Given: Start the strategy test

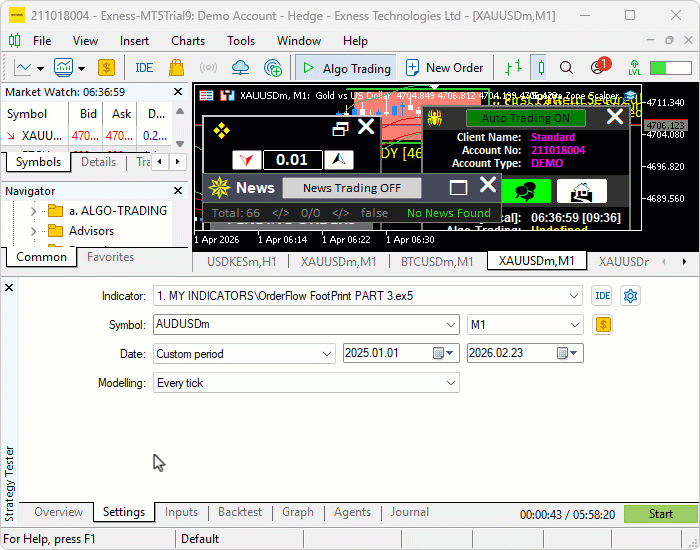Looking at the screenshot, I should [x=661, y=514].
